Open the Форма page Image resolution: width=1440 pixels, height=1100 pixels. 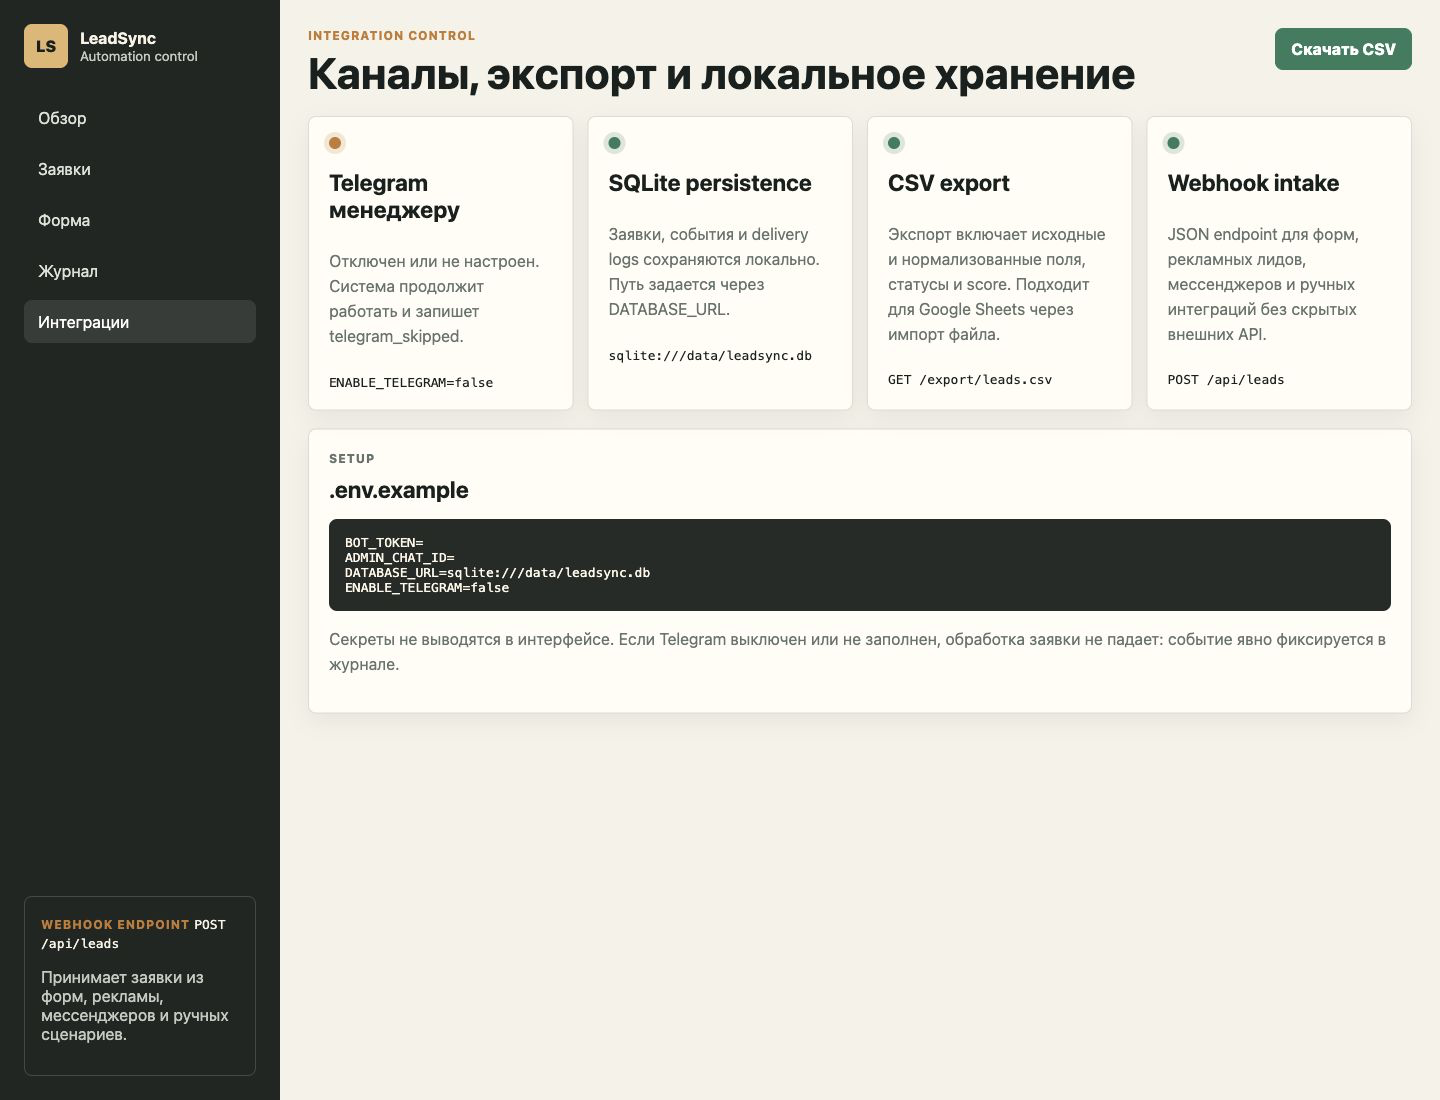(140, 220)
